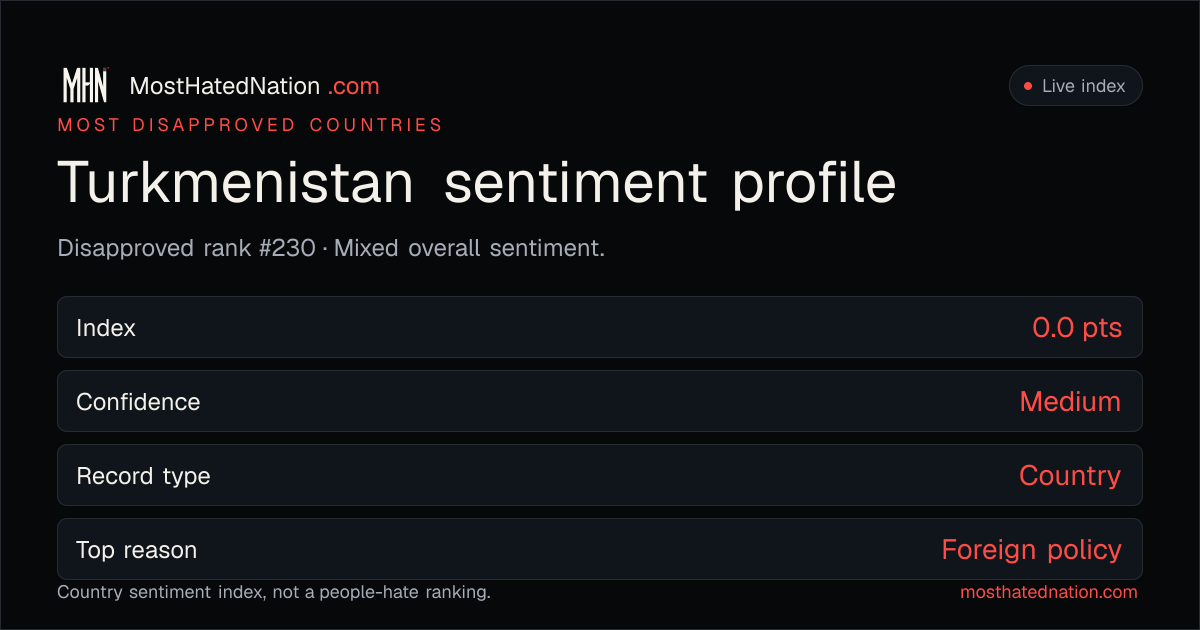The image size is (1200, 630).
Task: Click the Mixed overall sentiment text
Action: tap(469, 248)
